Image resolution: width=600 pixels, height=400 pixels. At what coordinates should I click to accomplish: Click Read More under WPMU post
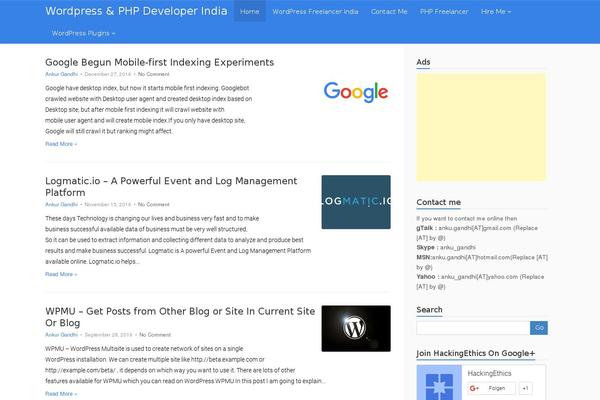point(61,393)
